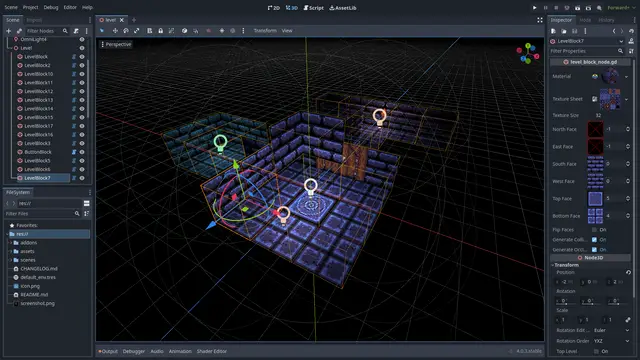Viewport: 640px width, 360px height.
Task: Open Texture Sheet dropdown arrow
Action: point(627,99)
